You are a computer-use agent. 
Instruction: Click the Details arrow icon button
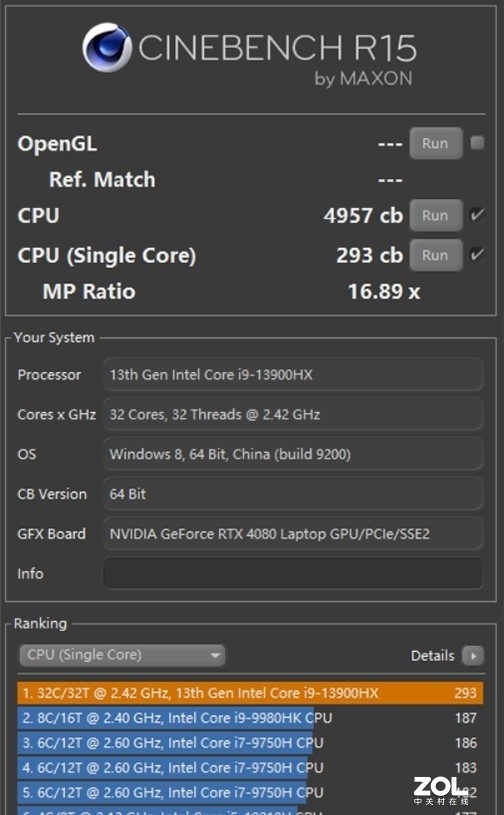click(473, 655)
